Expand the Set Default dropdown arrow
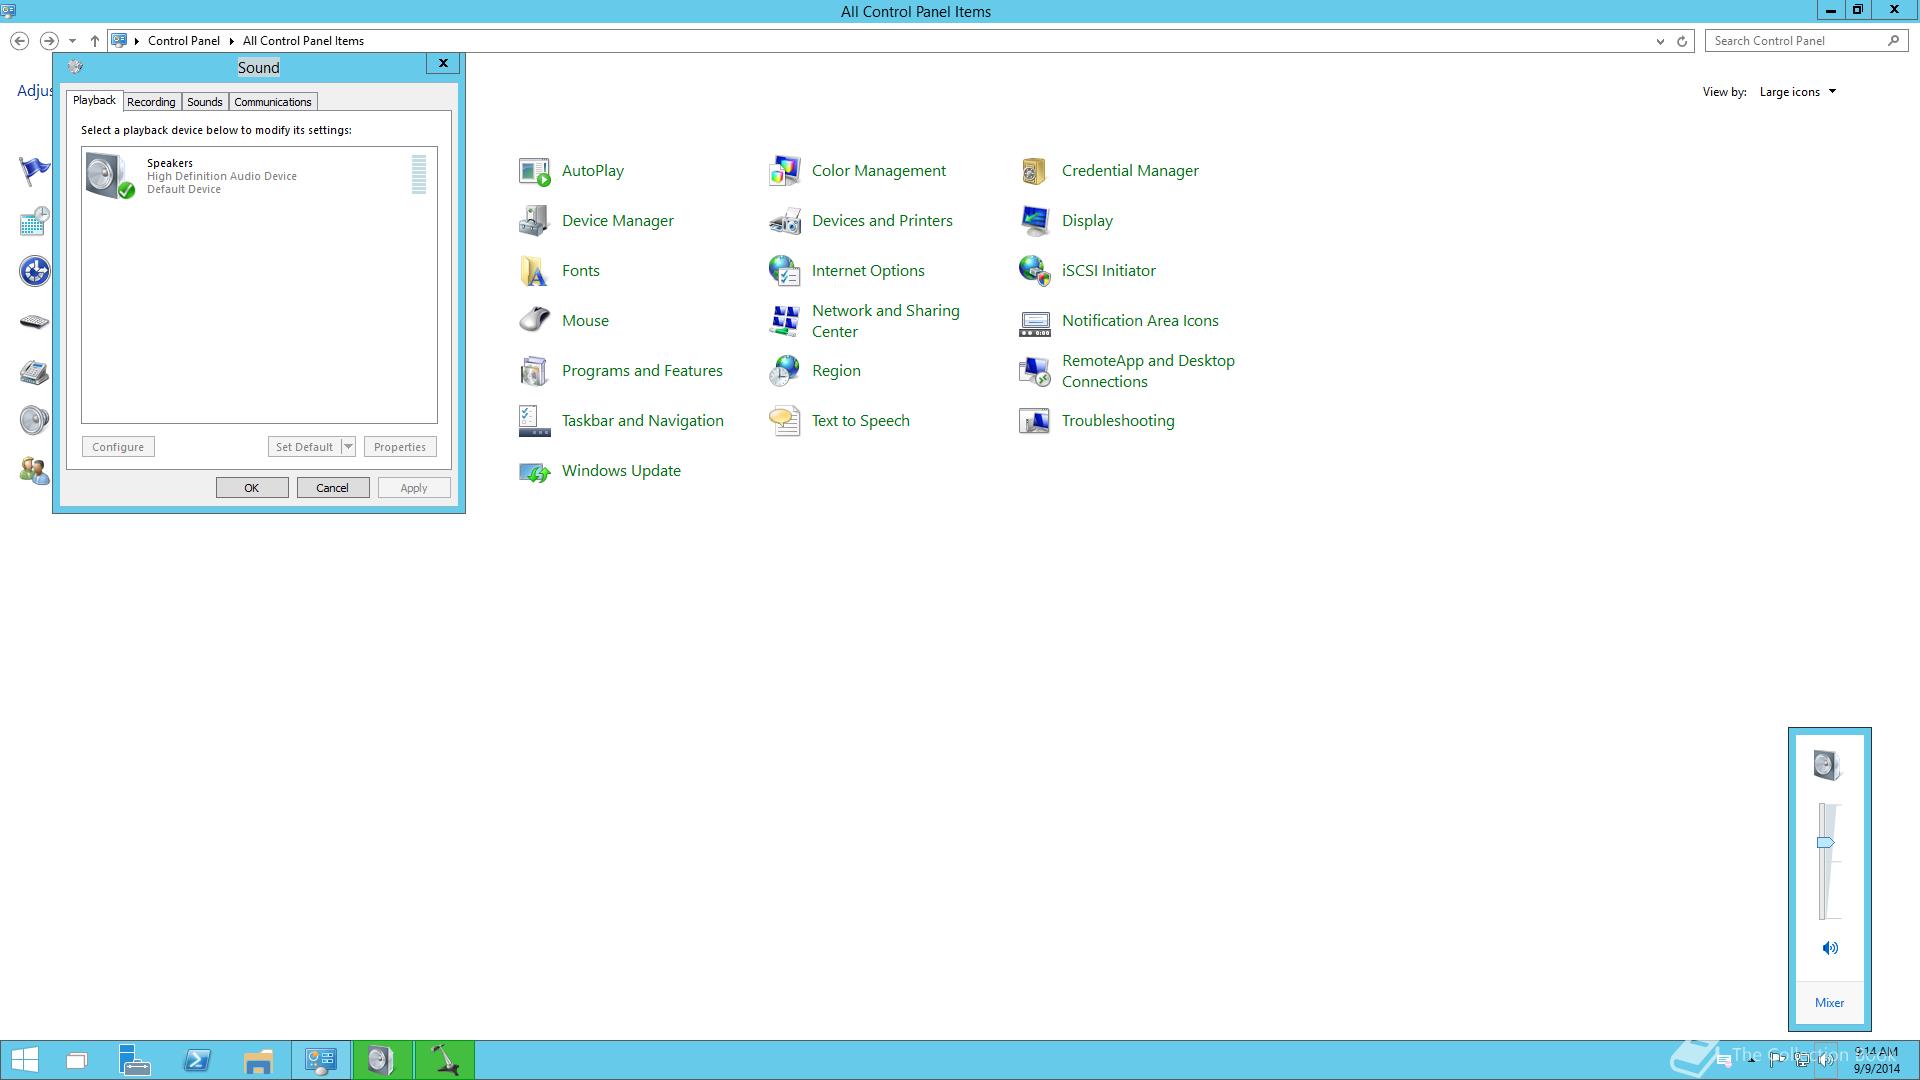This screenshot has height=1080, width=1920. tap(348, 447)
